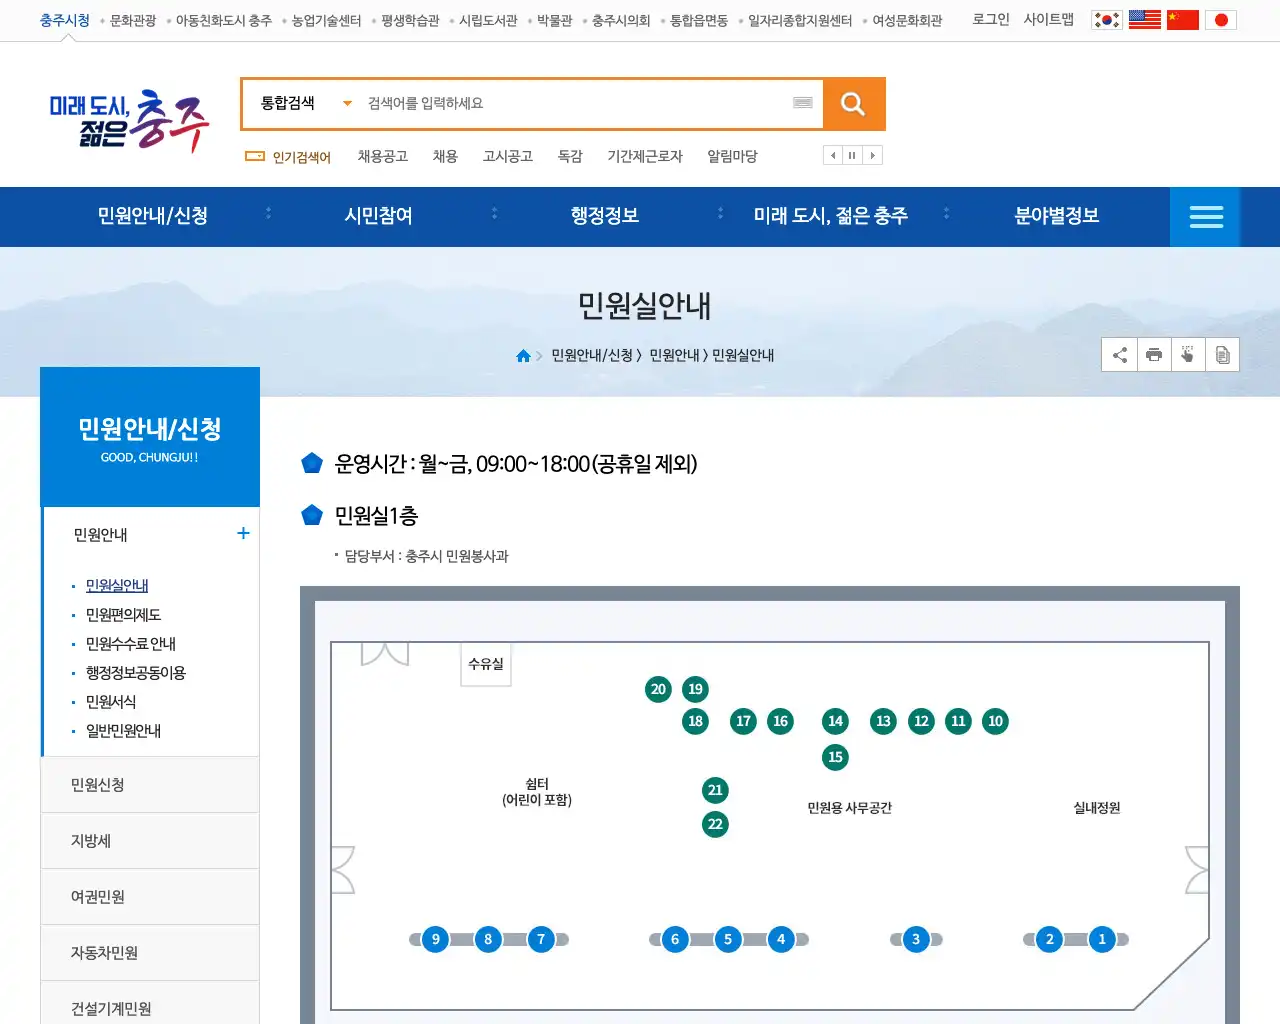
Task: Switch language with the Japanese flag
Action: (1221, 20)
